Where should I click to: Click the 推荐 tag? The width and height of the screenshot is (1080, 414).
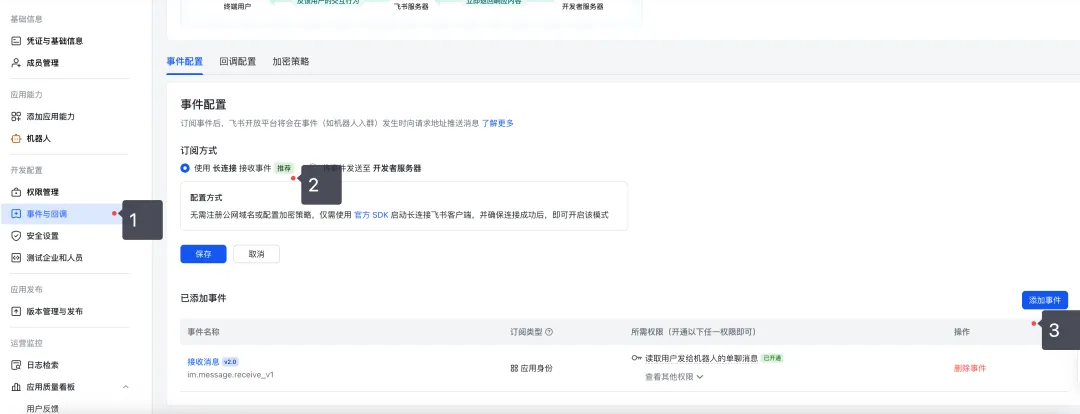[284, 168]
